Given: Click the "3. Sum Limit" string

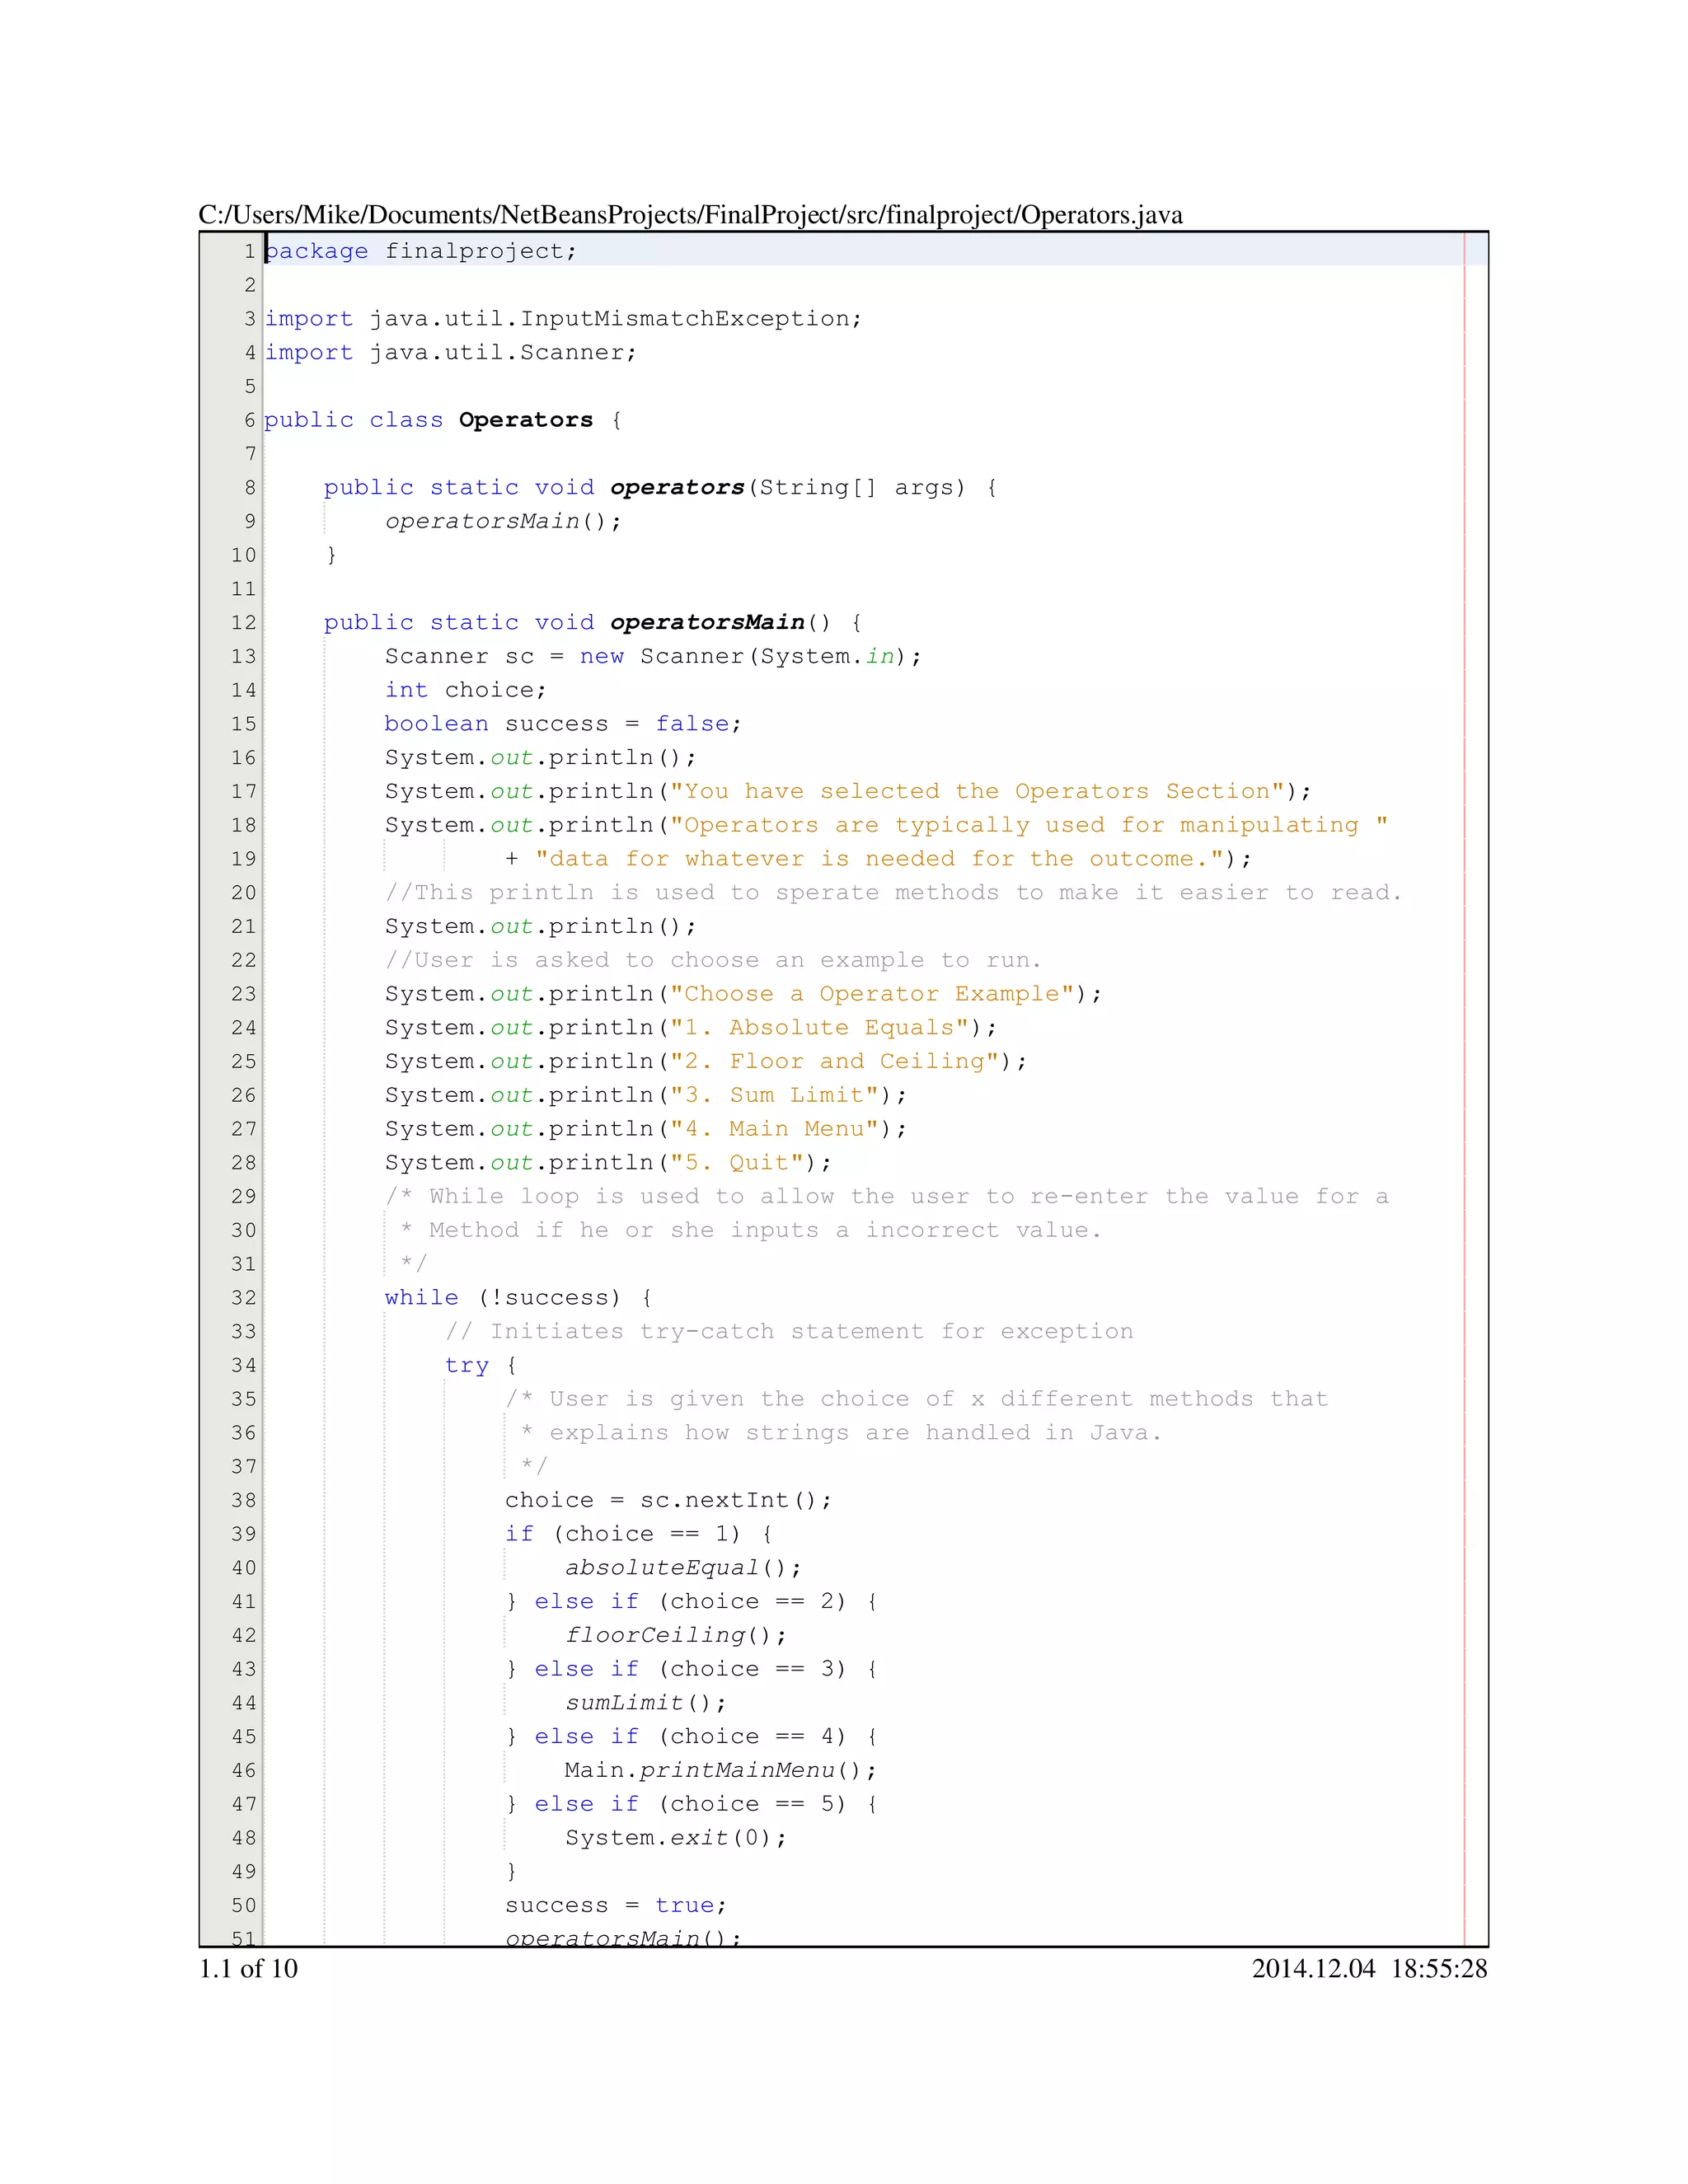Looking at the screenshot, I should click(774, 1095).
